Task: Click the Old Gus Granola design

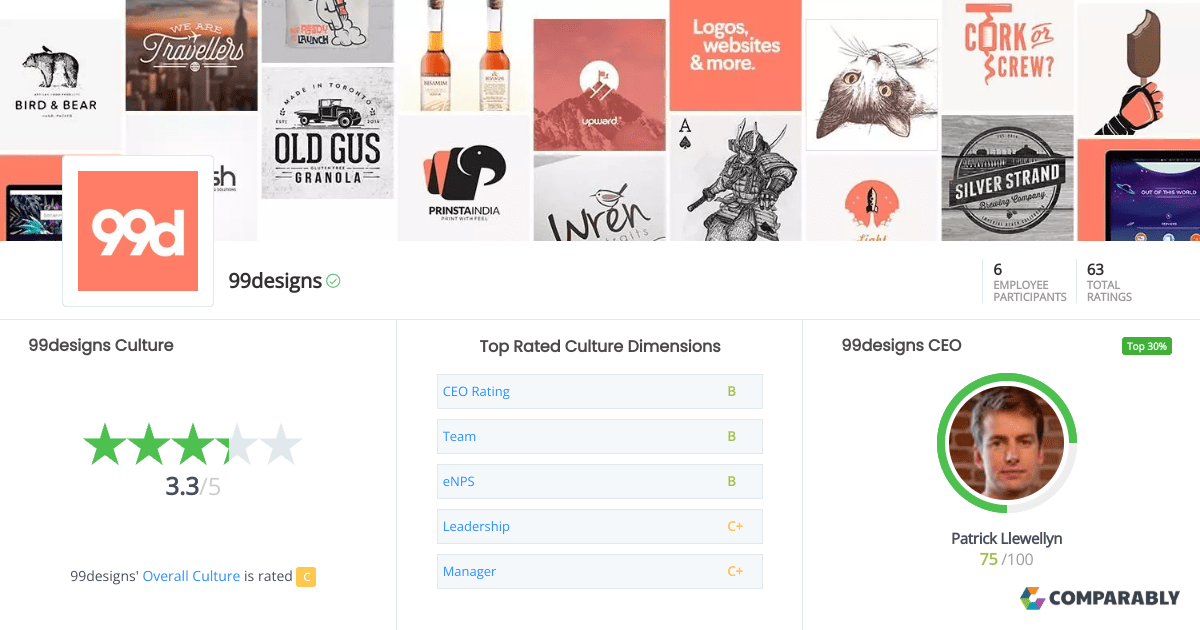Action: (x=327, y=133)
